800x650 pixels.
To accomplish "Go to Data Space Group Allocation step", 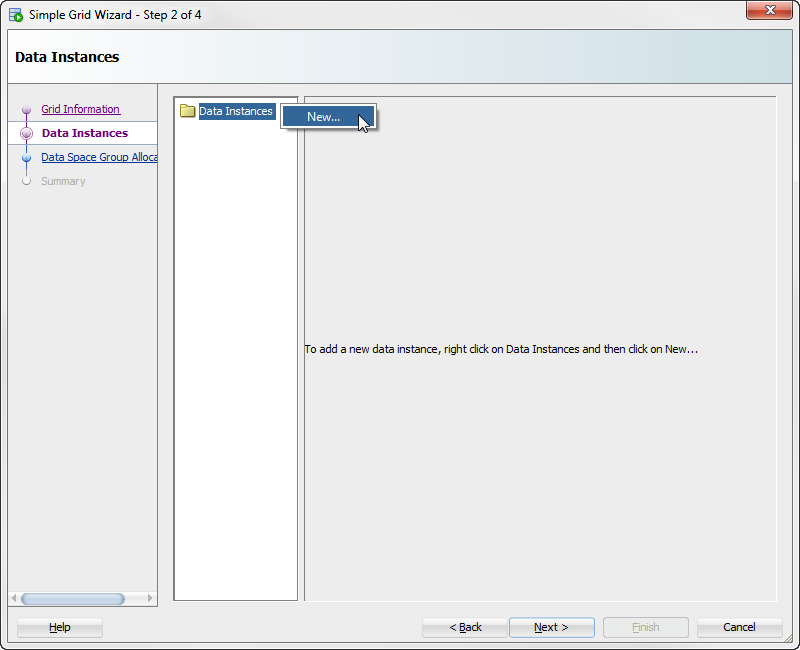I will coord(99,157).
